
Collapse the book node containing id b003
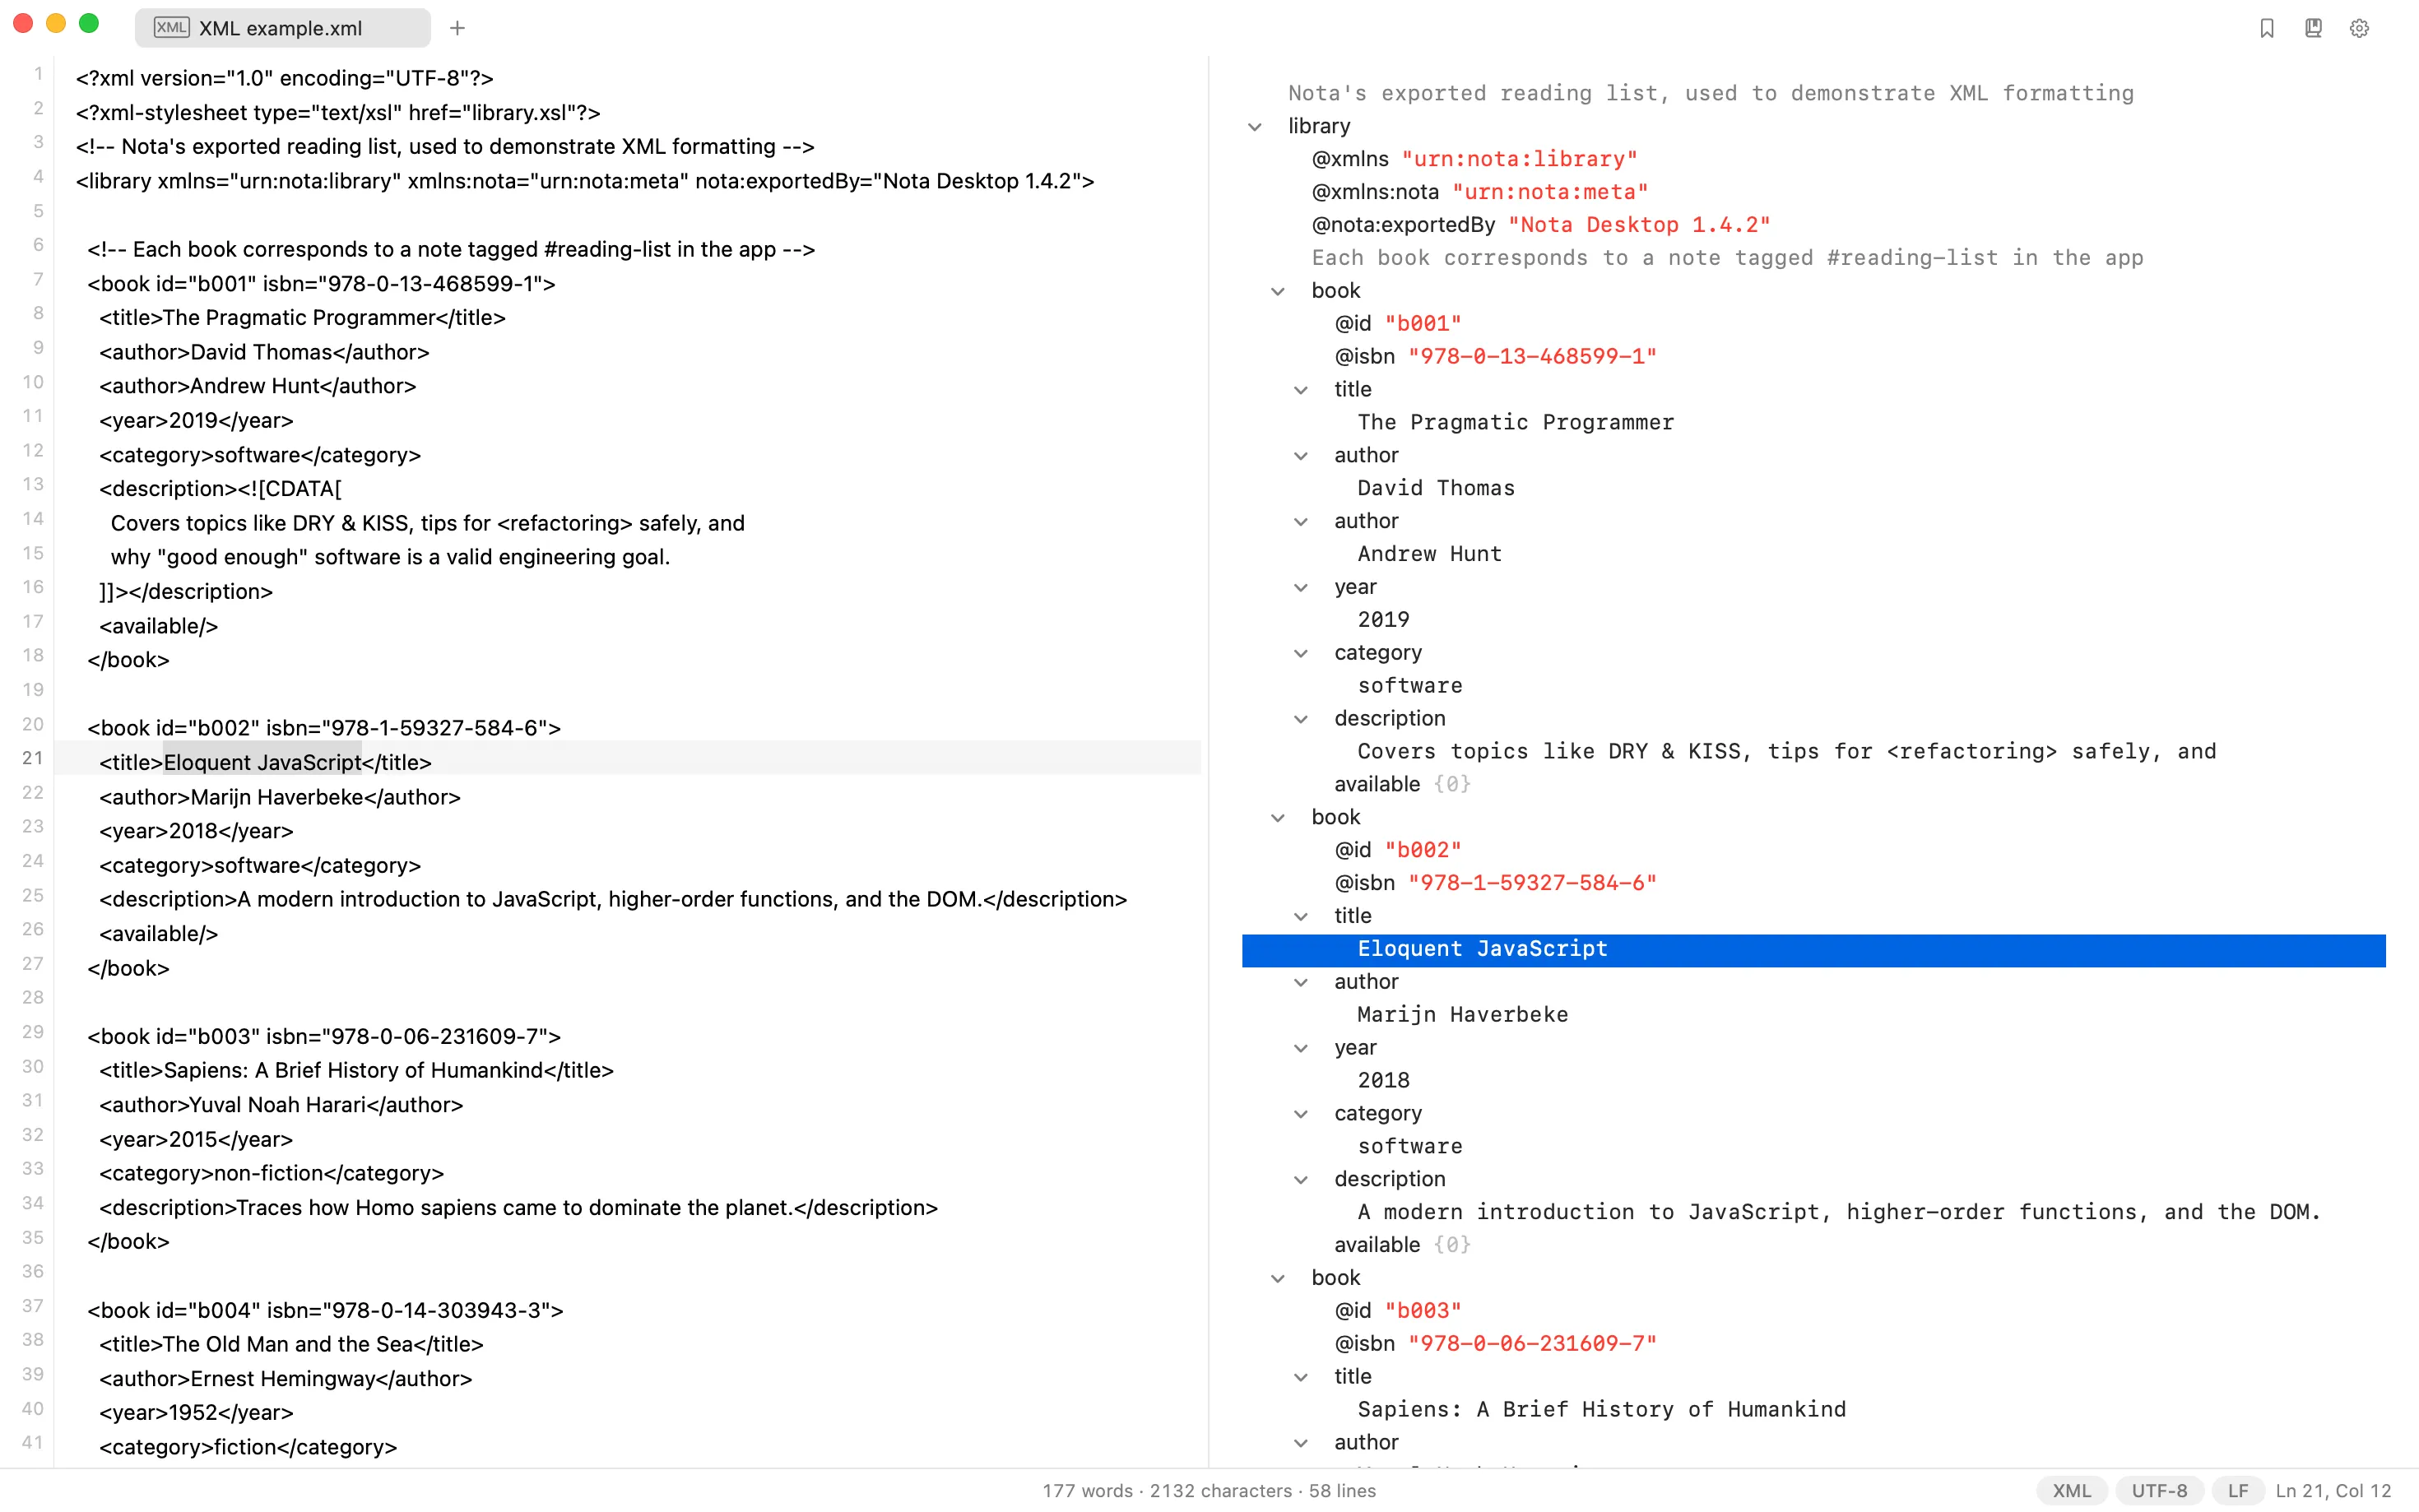coord(1278,1279)
